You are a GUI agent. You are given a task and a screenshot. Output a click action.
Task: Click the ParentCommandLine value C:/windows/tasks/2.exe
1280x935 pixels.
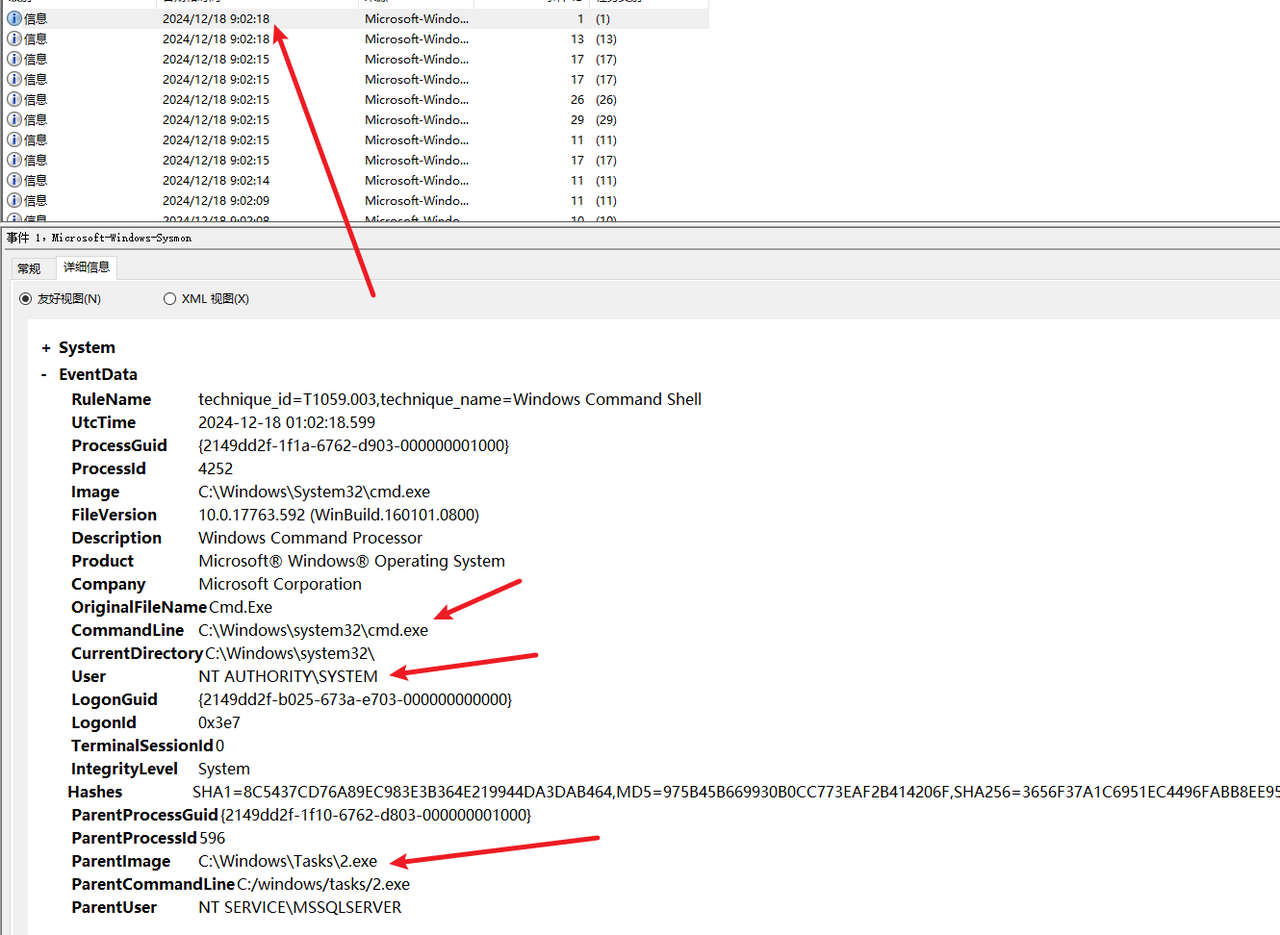[x=323, y=884]
